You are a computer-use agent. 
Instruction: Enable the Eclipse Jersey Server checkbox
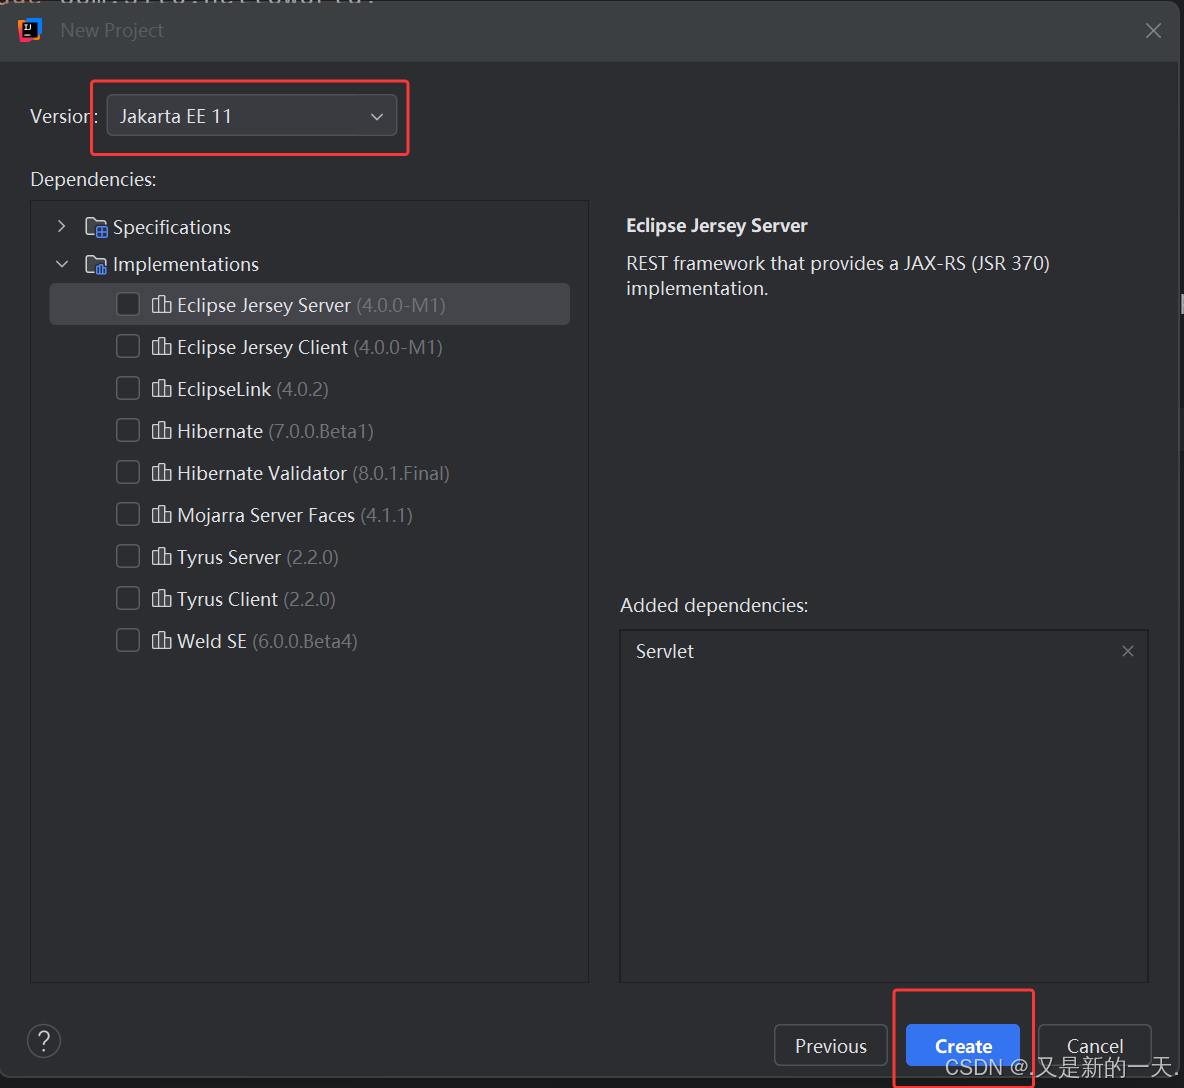tap(128, 304)
